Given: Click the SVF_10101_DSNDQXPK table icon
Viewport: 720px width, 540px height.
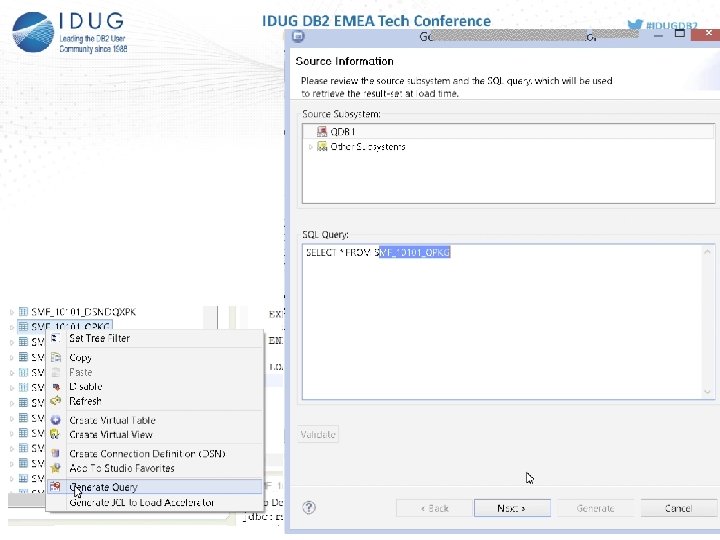Looking at the screenshot, I should pos(23,312).
